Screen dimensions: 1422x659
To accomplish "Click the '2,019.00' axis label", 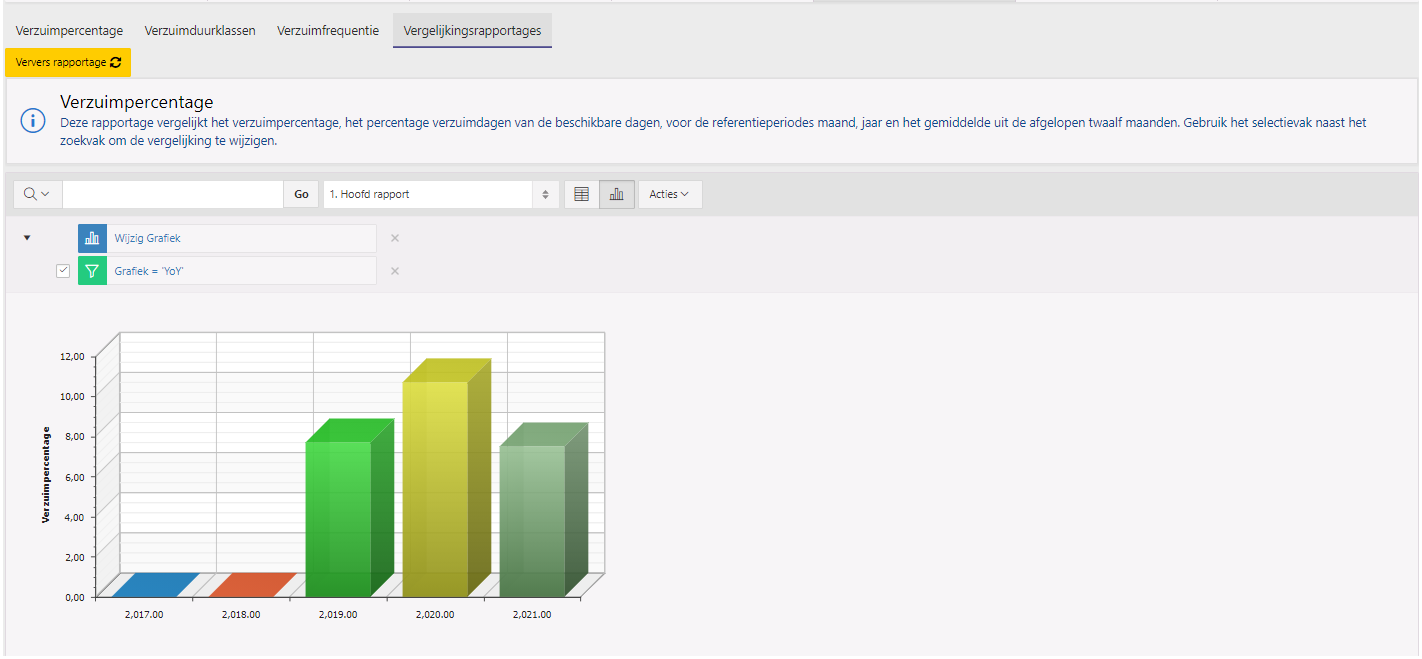I will pos(338,615).
